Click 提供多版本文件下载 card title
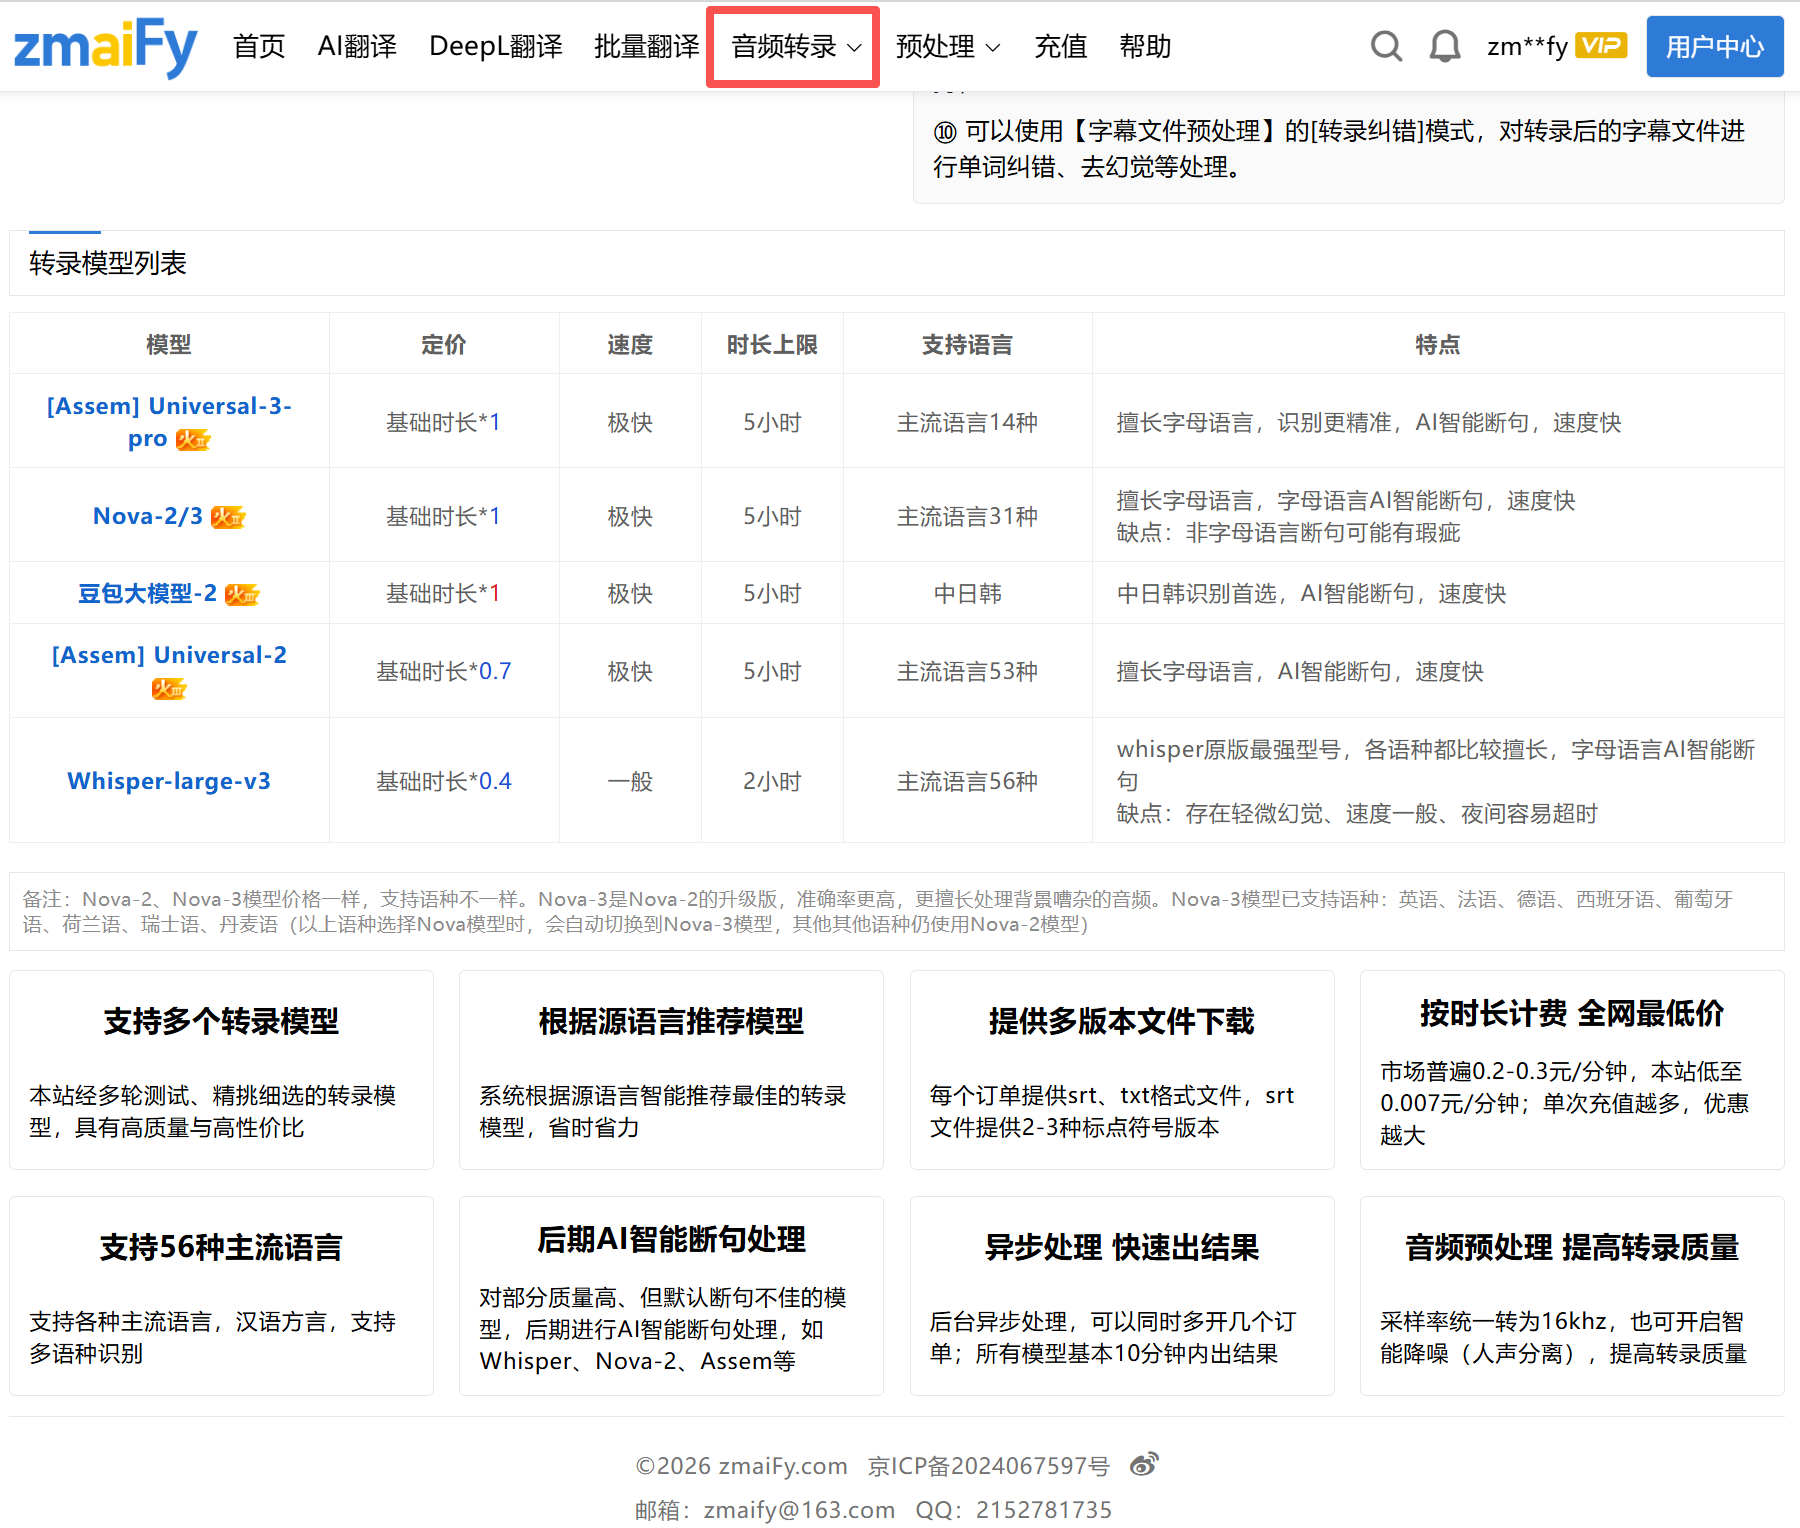The width and height of the screenshot is (1800, 1528). [x=1122, y=1021]
